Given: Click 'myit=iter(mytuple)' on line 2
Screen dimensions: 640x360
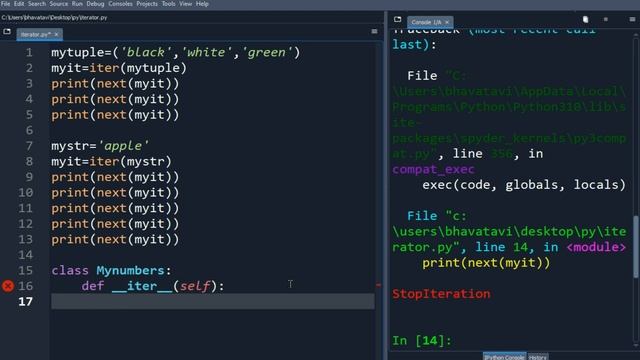Looking at the screenshot, I should click(x=119, y=68).
